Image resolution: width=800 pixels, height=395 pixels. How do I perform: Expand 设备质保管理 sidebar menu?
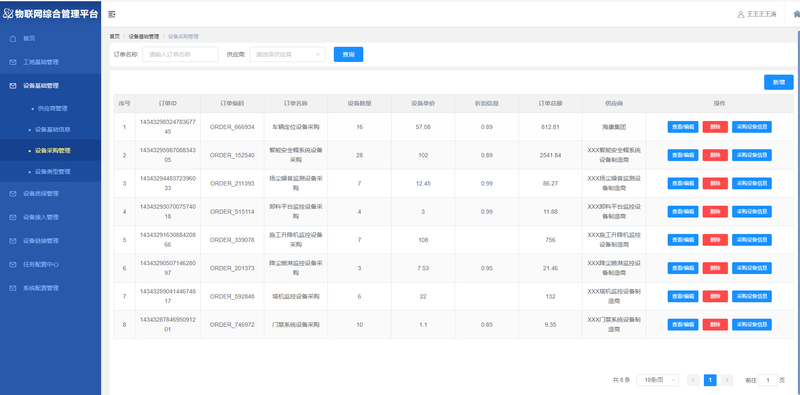pos(51,193)
